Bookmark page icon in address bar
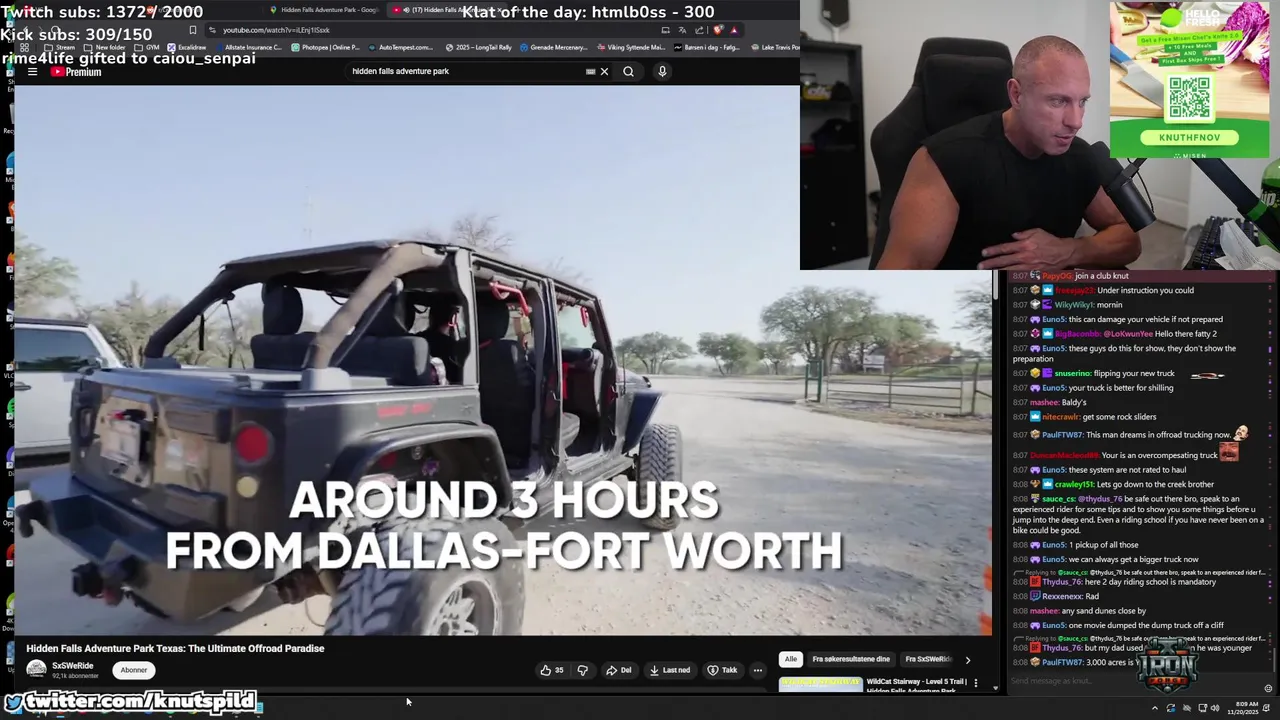Screen dimensions: 1280x720 click(192, 30)
